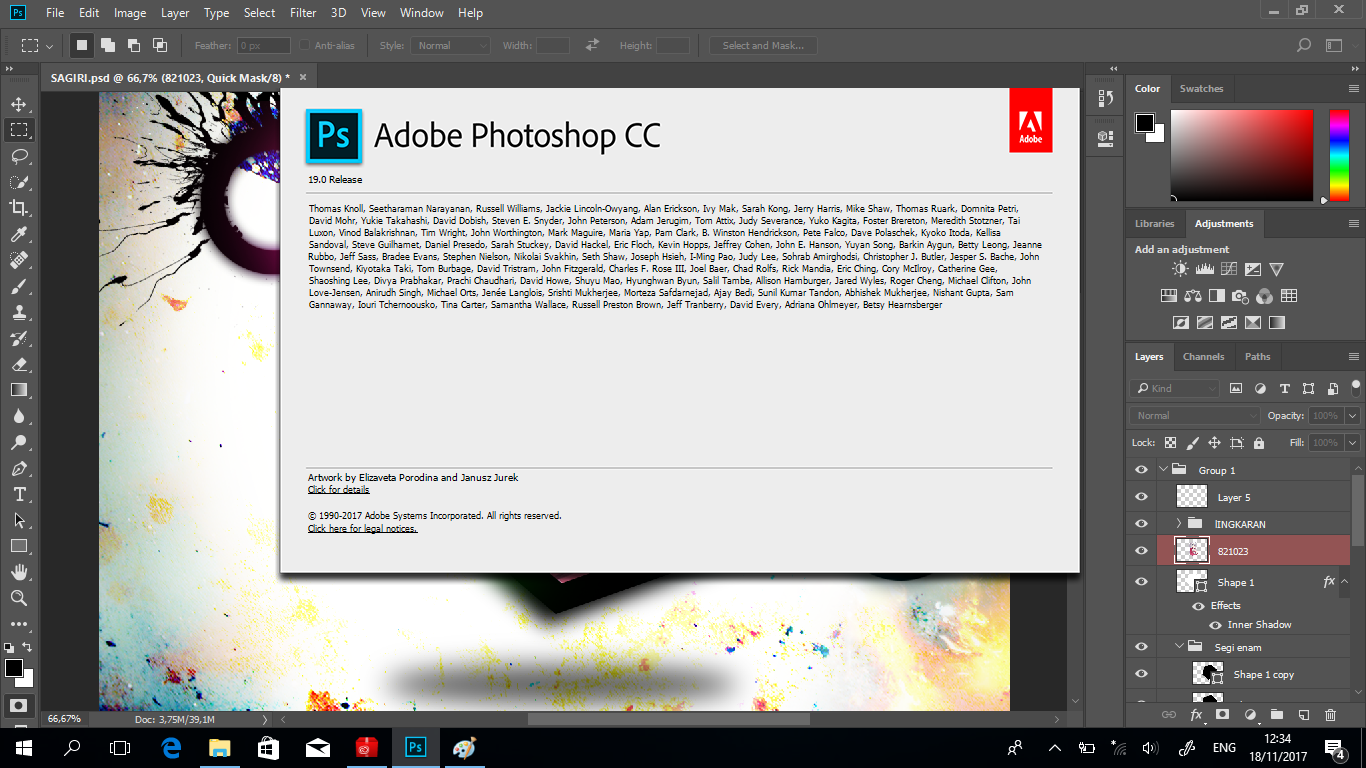Select the Crop tool
This screenshot has width=1366, height=768.
pyautogui.click(x=18, y=208)
